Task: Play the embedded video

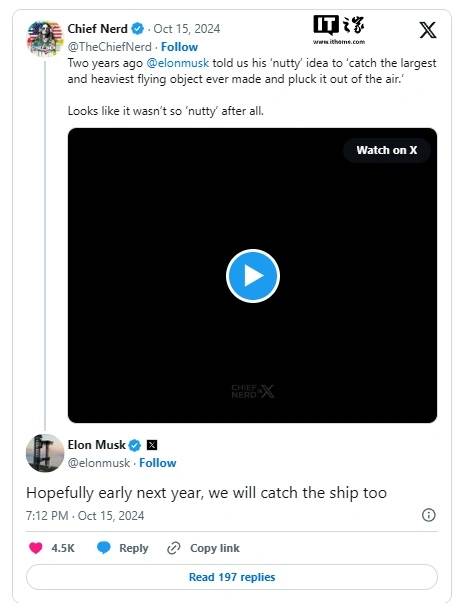Action: [x=253, y=276]
